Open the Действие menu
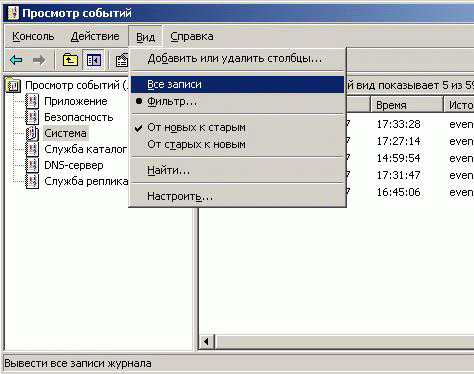 point(95,36)
